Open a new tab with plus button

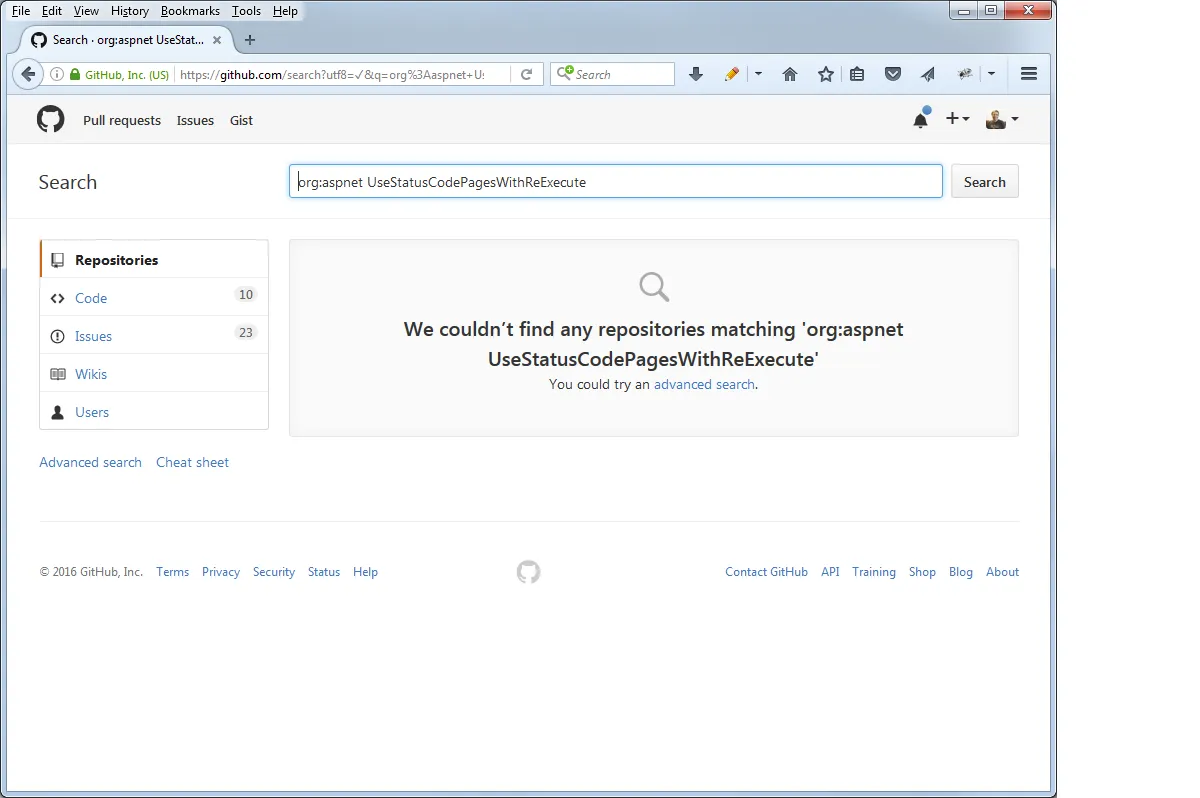[x=250, y=40]
